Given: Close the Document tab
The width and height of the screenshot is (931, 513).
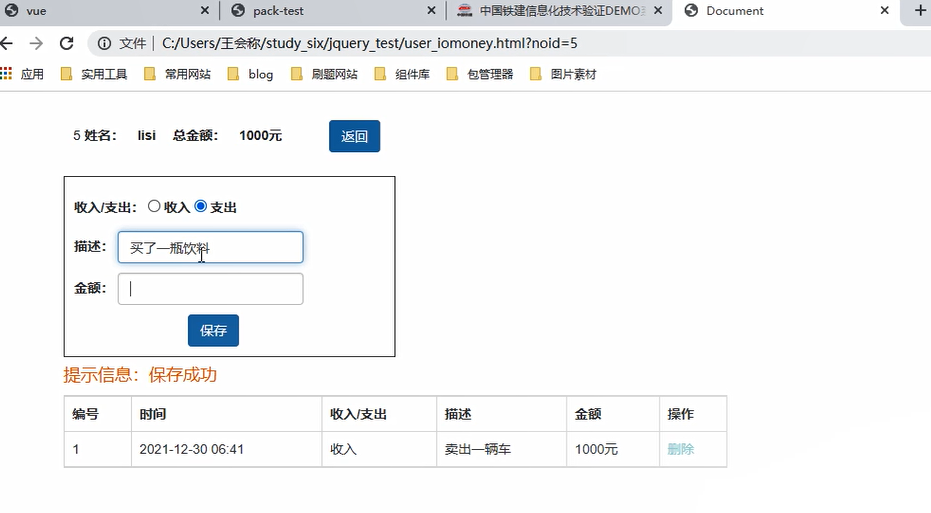Looking at the screenshot, I should coord(885,11).
